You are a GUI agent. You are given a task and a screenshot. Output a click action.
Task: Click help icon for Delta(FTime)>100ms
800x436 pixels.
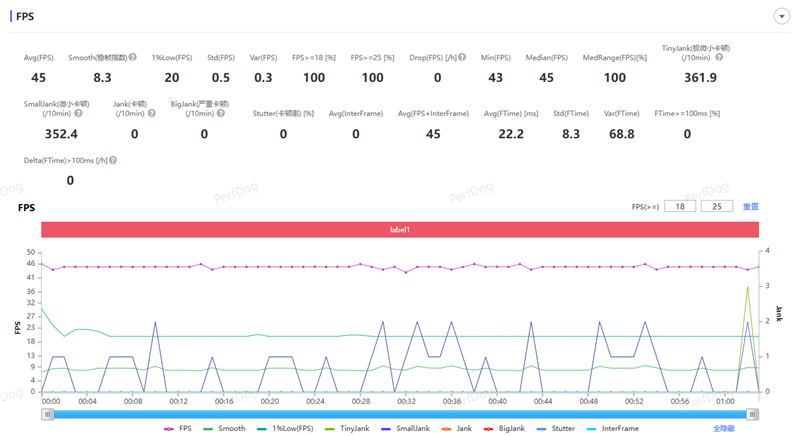pos(111,160)
